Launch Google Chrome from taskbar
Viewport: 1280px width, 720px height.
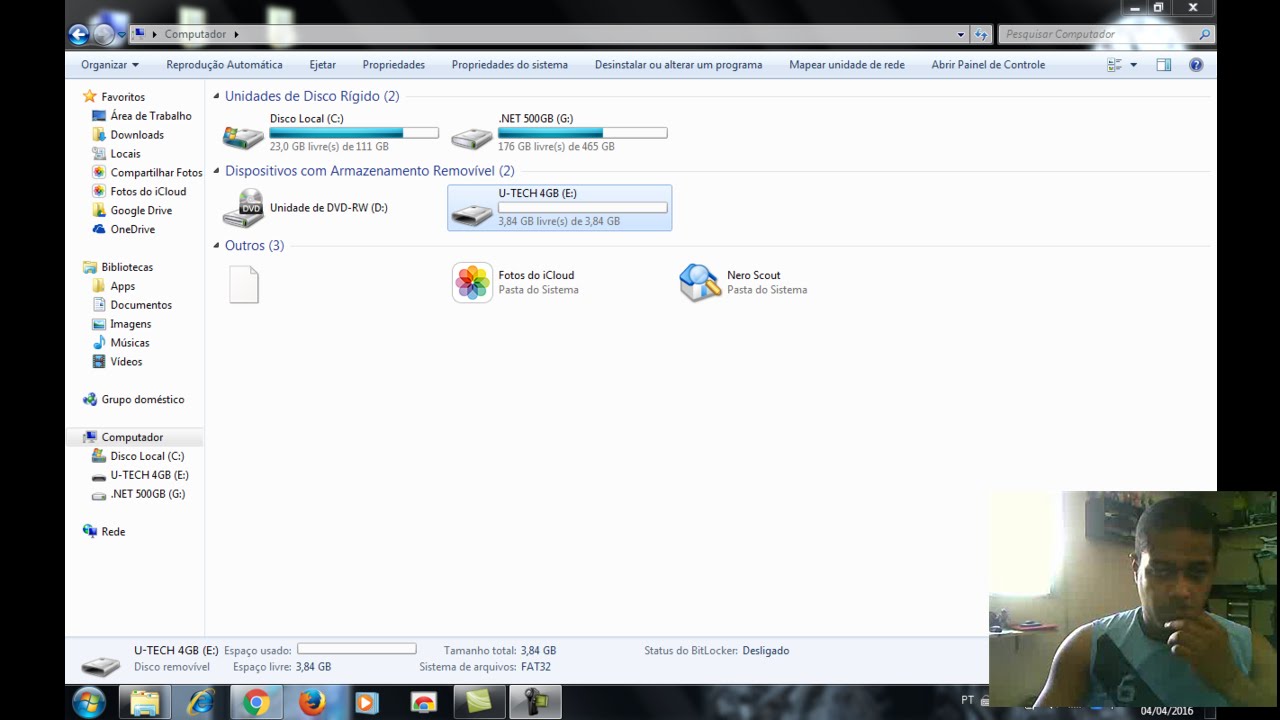[256, 703]
